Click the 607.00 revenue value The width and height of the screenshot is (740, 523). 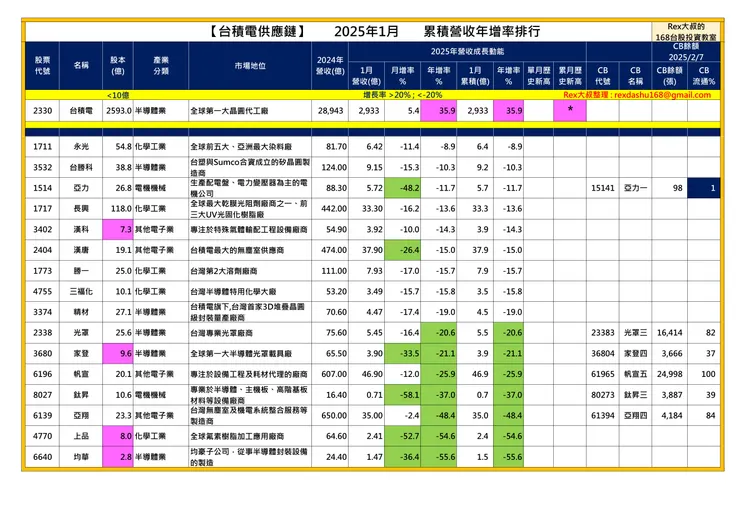[x=334, y=374]
